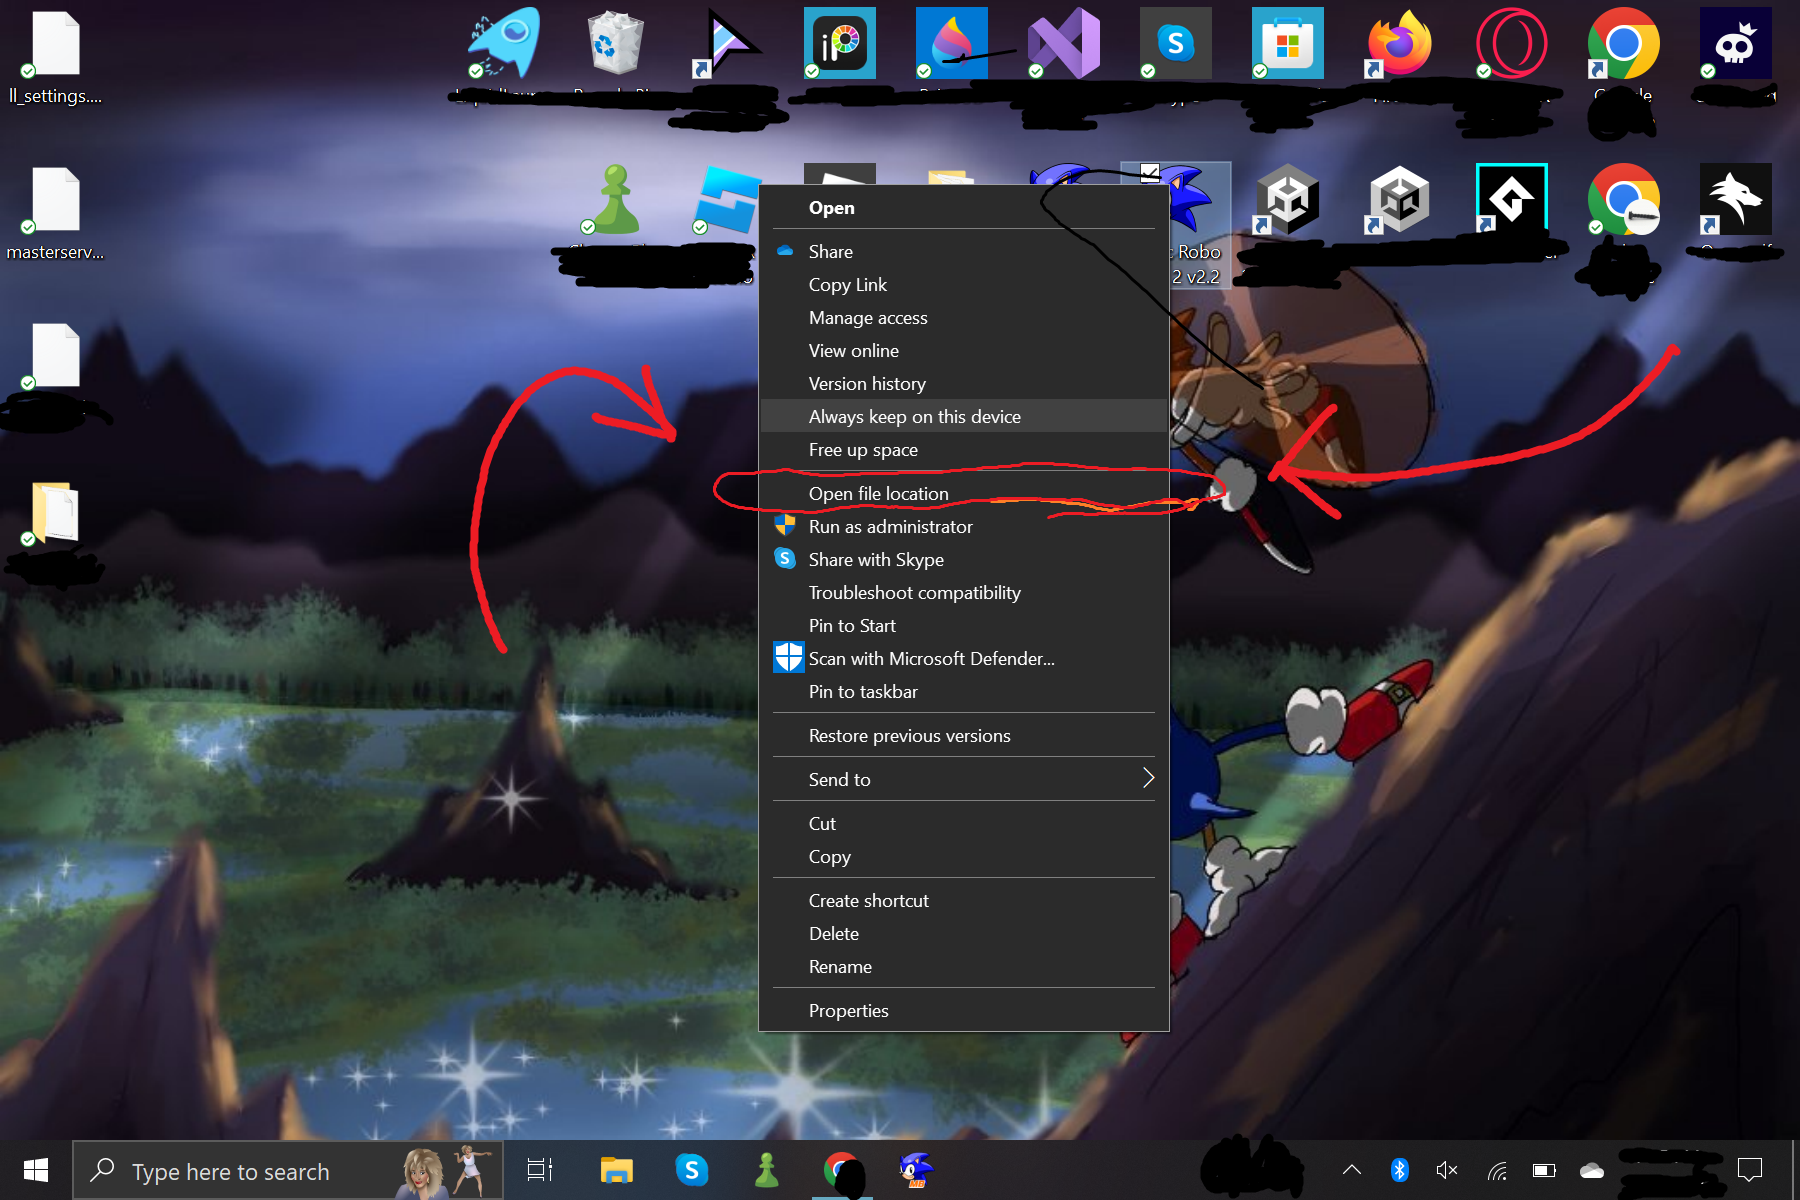This screenshot has width=1800, height=1200.
Task: Open the Microsoft Store desktop icon
Action: click(x=1288, y=43)
